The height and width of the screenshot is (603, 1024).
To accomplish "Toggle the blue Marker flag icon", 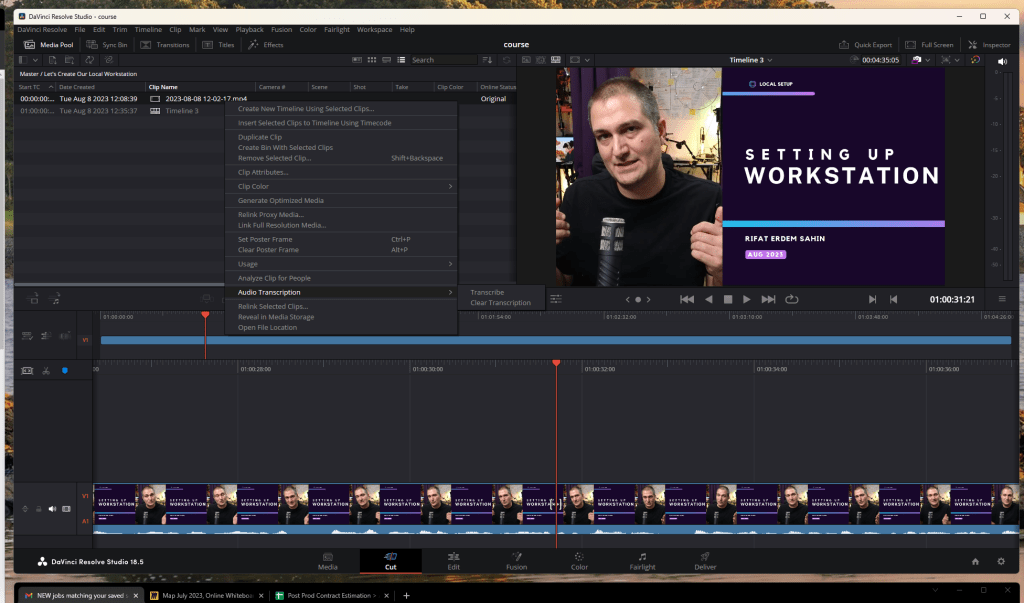I will point(65,370).
